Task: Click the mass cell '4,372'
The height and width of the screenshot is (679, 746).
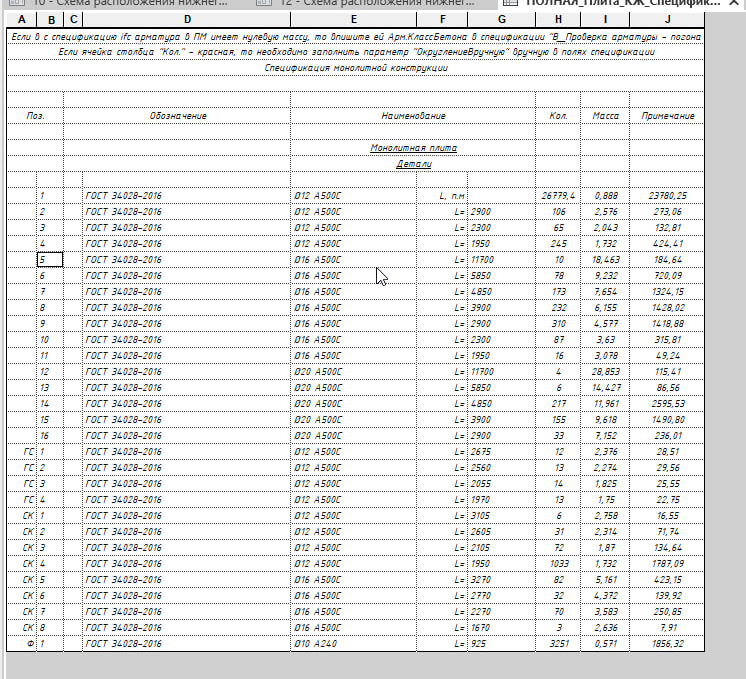Action: click(x=605, y=596)
